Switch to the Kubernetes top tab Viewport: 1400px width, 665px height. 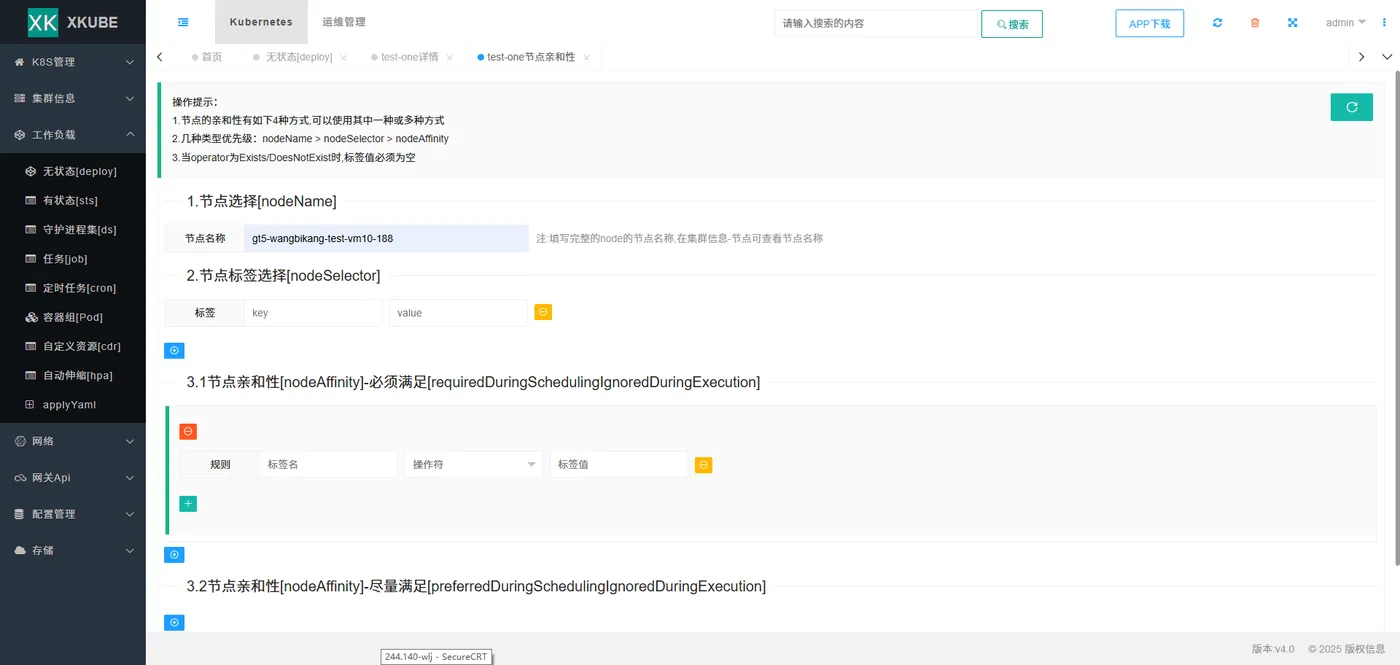click(x=261, y=22)
